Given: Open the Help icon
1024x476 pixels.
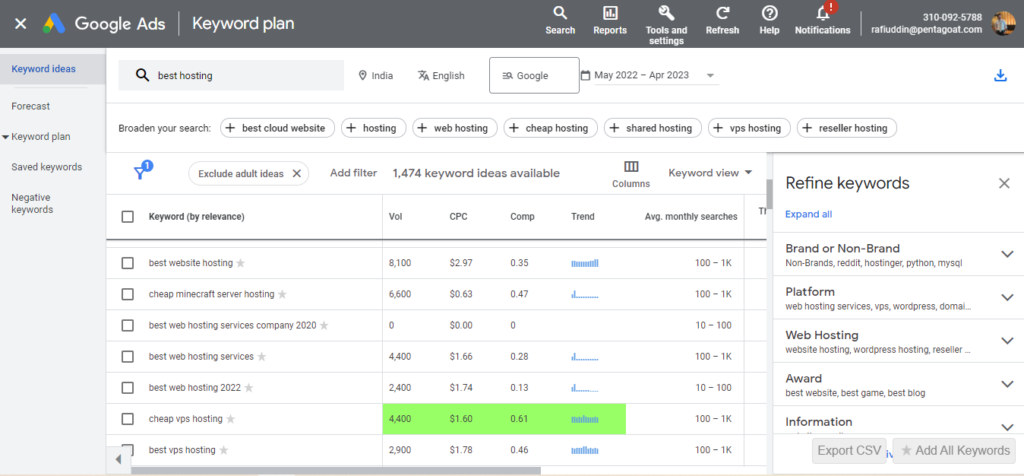Looking at the screenshot, I should point(769,20).
